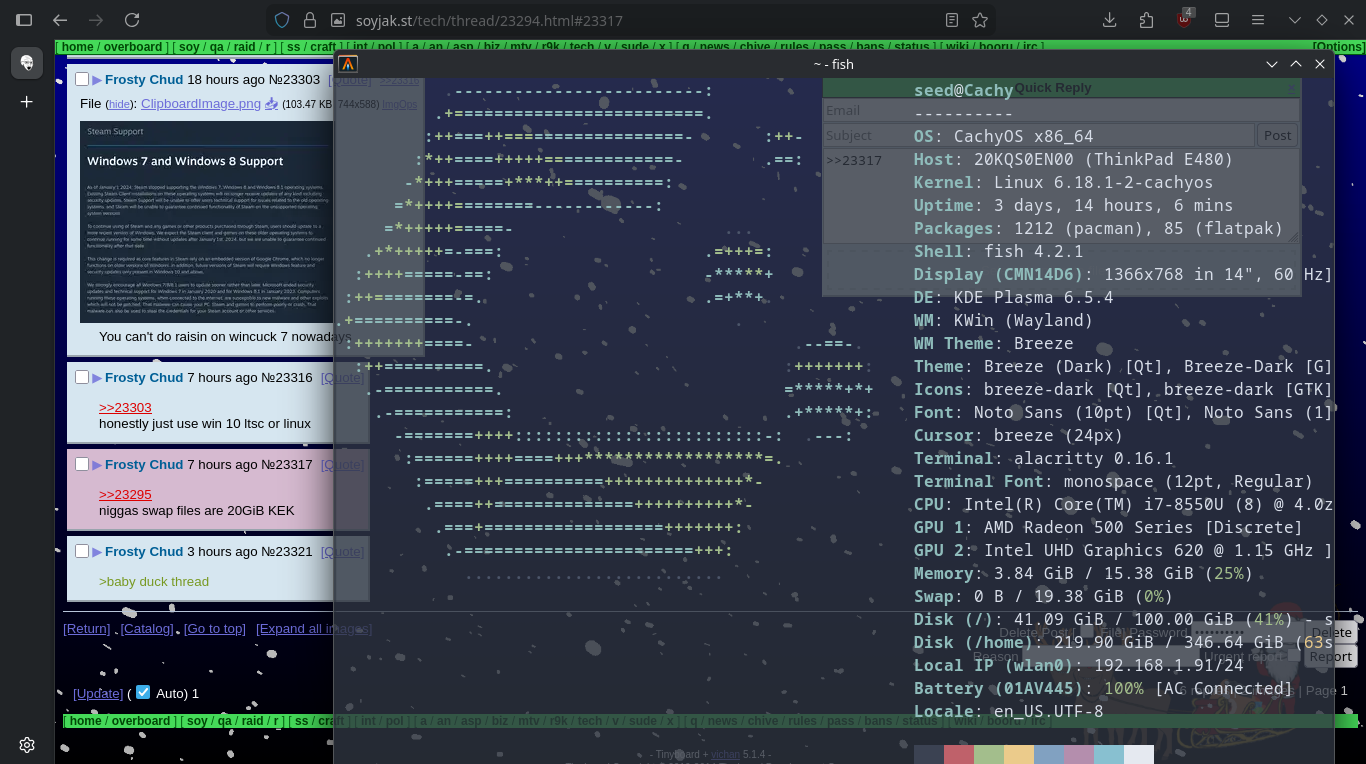This screenshot has height=764, width=1366.
Task: Open the browser hamburger menu
Action: tap(1258, 20)
